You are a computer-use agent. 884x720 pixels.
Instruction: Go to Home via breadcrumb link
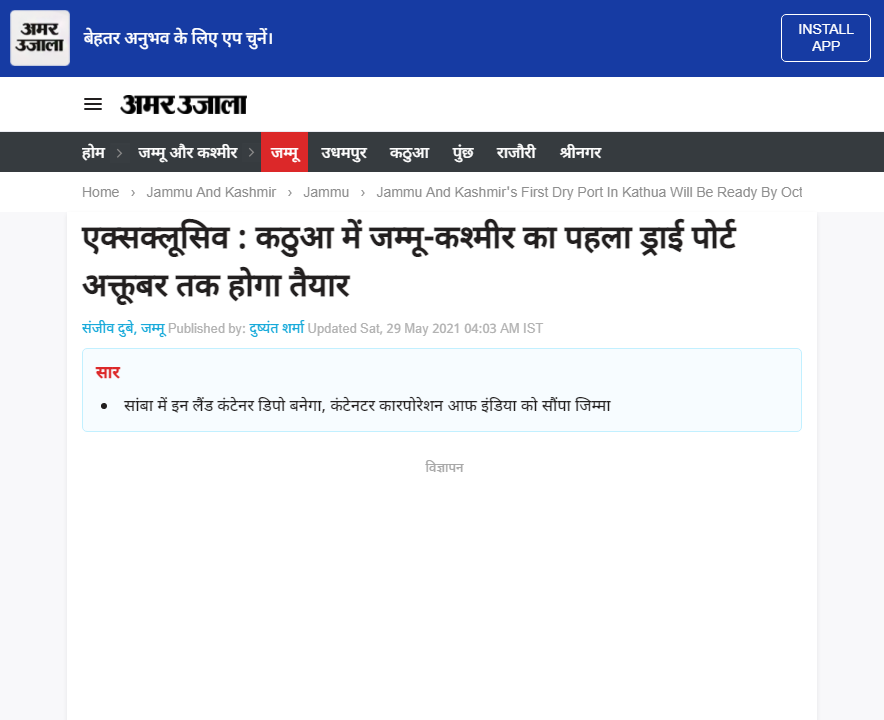100,192
